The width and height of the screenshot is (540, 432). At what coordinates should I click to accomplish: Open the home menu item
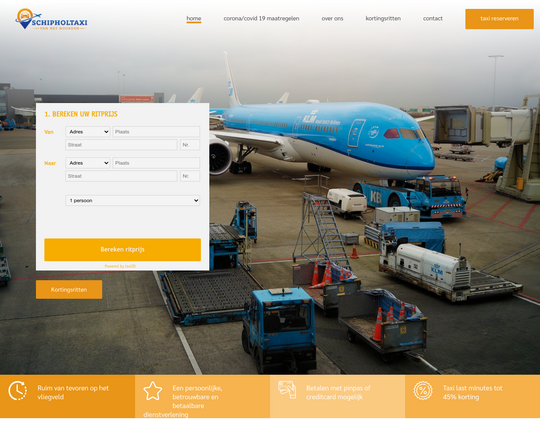click(194, 19)
